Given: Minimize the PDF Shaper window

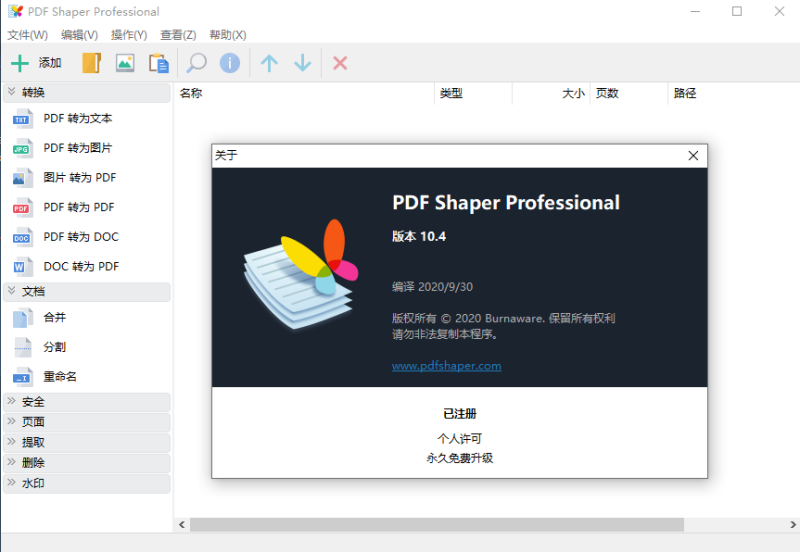Looking at the screenshot, I should point(695,11).
